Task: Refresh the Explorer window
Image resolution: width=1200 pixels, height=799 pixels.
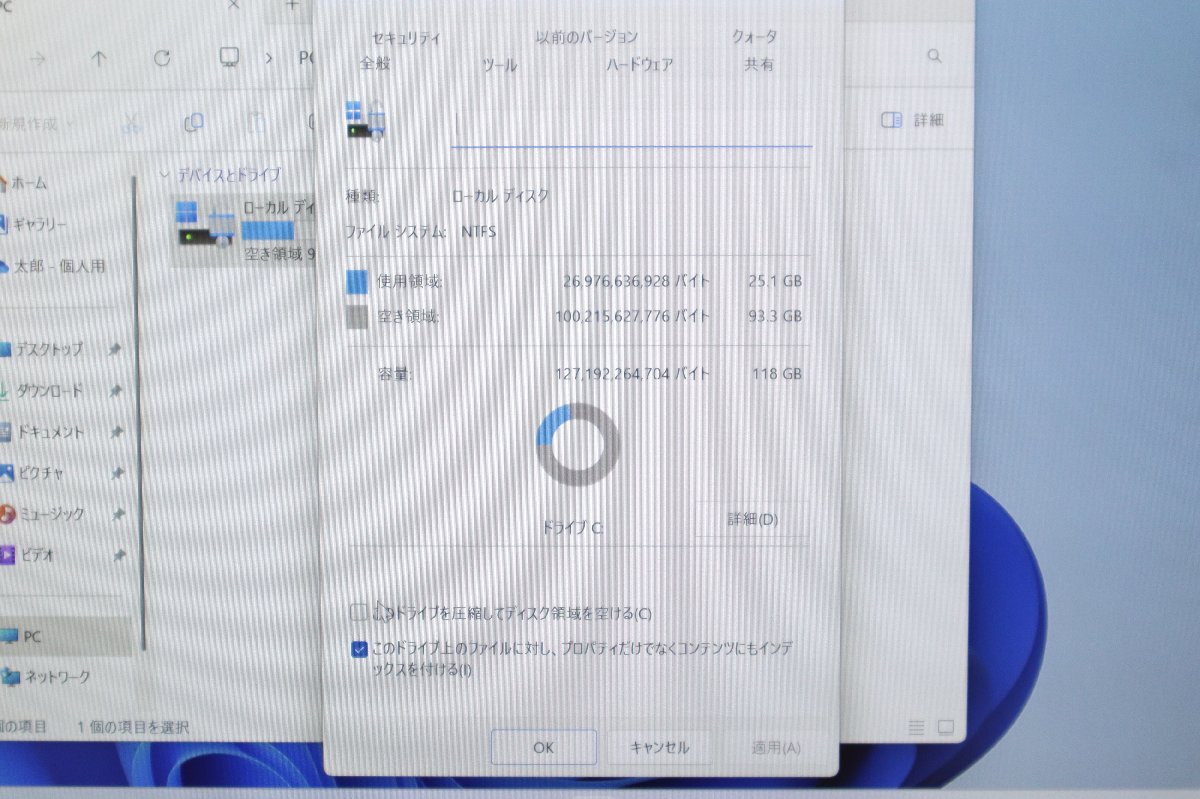Action: tap(163, 58)
